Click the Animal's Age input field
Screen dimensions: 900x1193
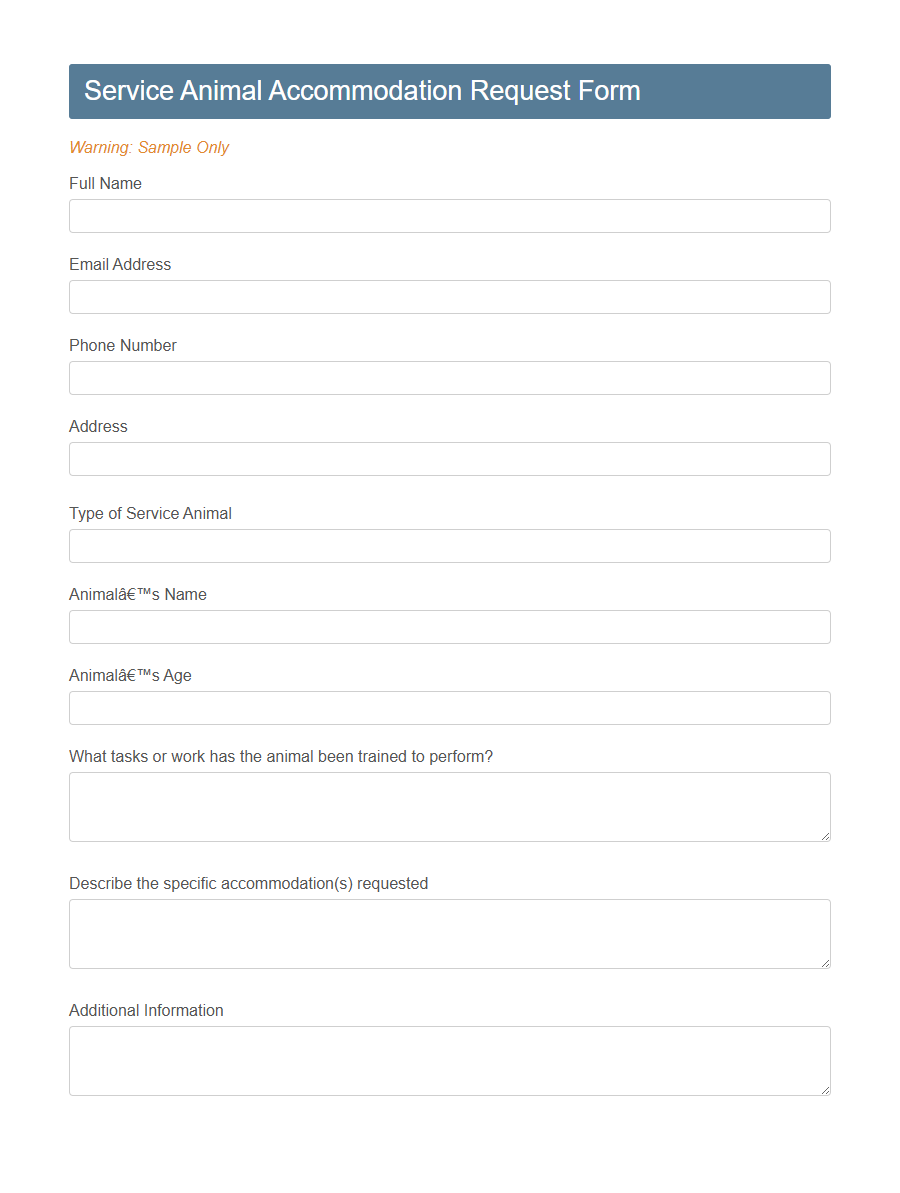pyautogui.click(x=449, y=708)
